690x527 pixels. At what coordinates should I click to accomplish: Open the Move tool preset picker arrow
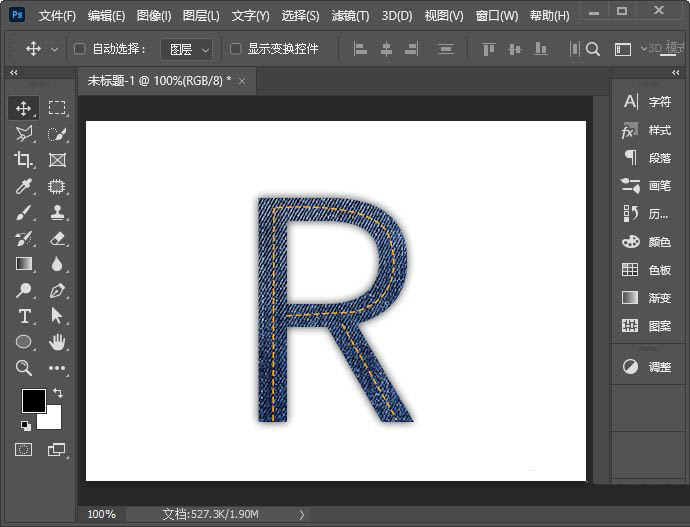[54, 49]
